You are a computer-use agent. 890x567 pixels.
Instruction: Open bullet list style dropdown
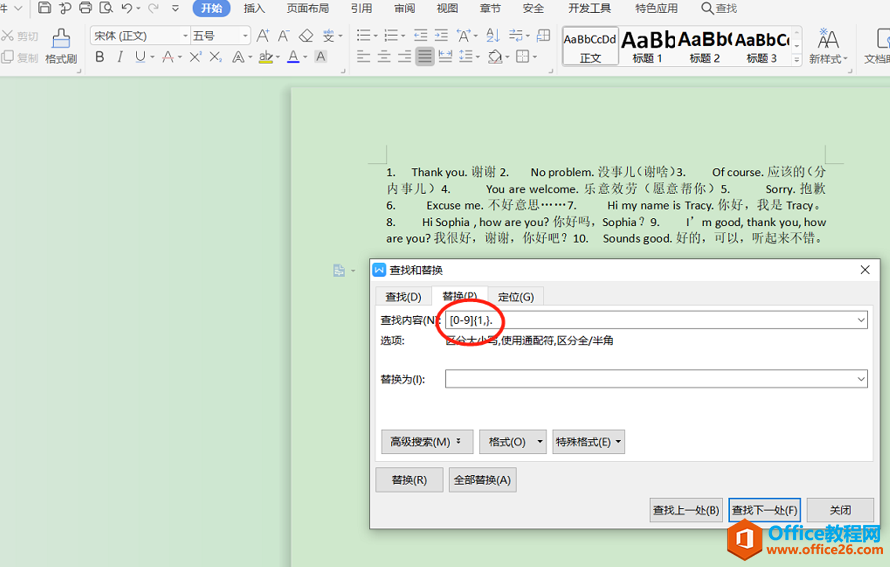(375, 36)
